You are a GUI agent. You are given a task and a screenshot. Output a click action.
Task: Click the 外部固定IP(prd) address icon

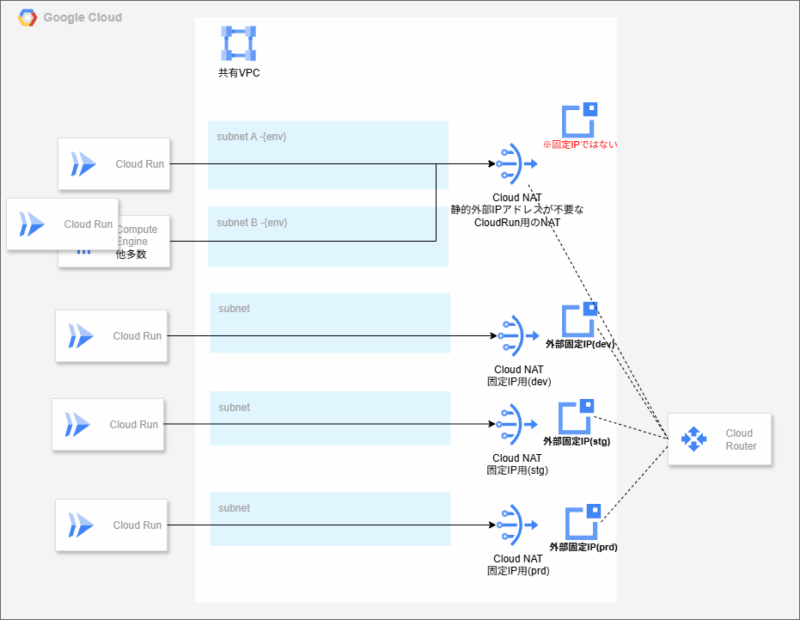click(x=583, y=522)
